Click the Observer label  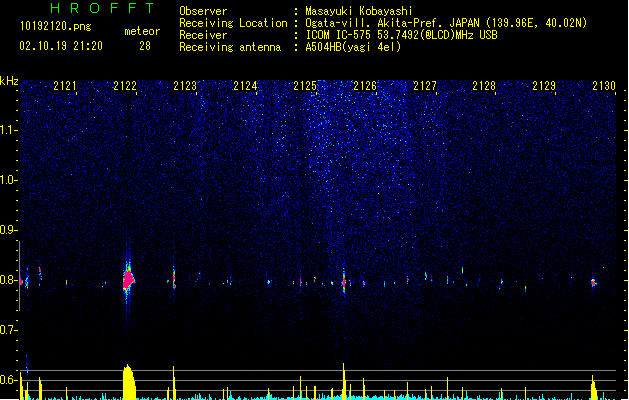pos(203,11)
